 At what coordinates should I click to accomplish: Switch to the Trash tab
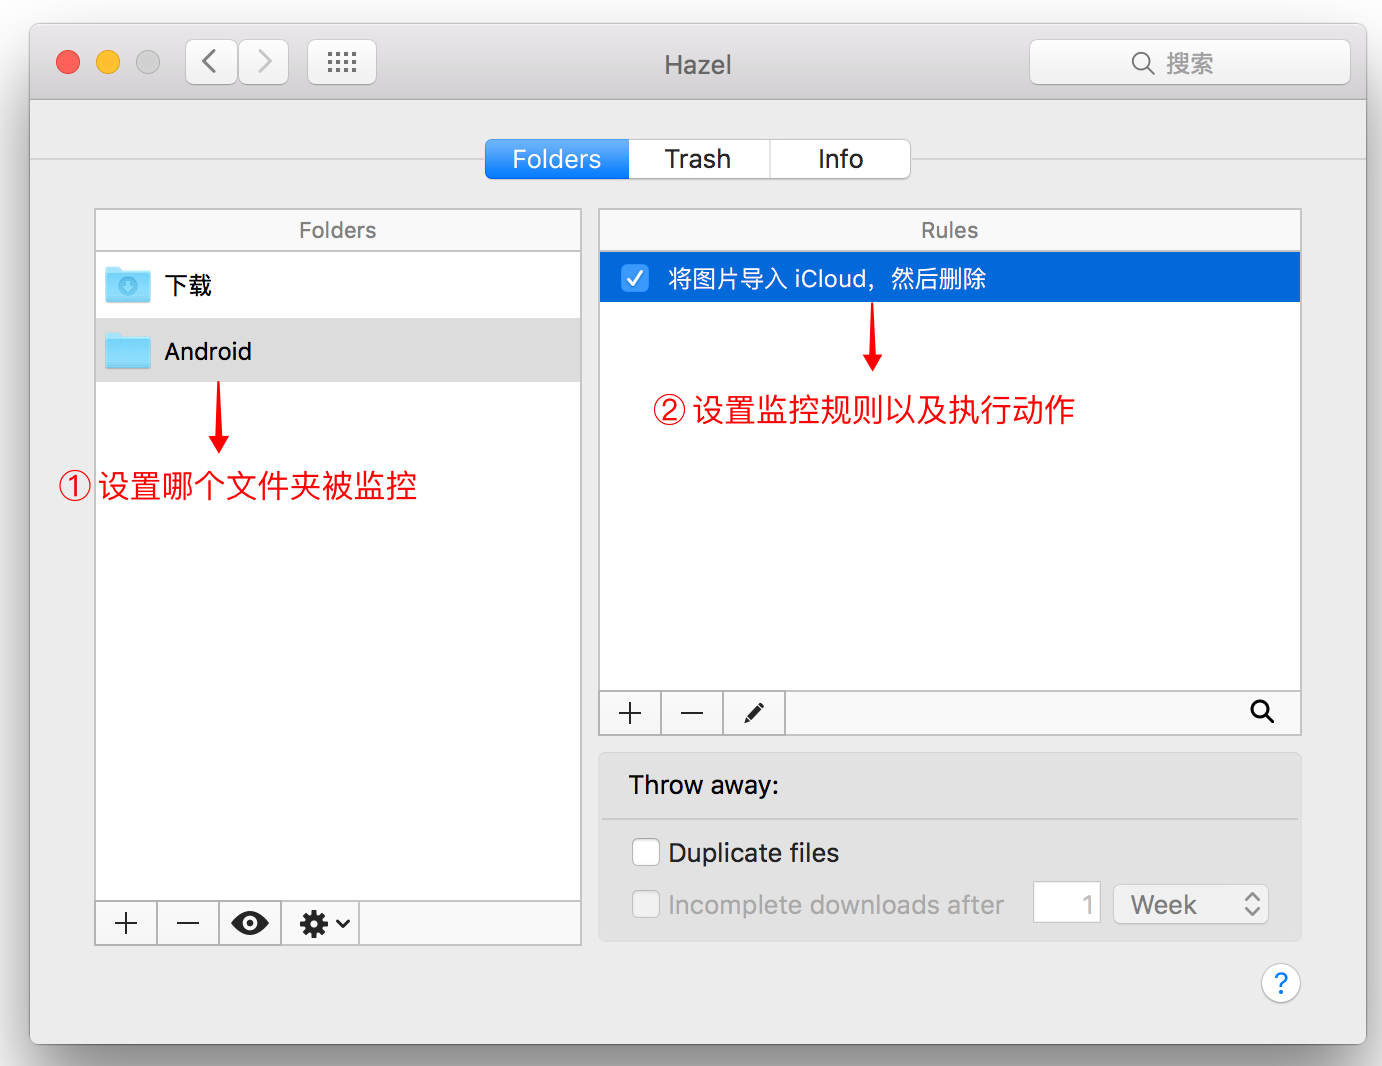coord(698,159)
